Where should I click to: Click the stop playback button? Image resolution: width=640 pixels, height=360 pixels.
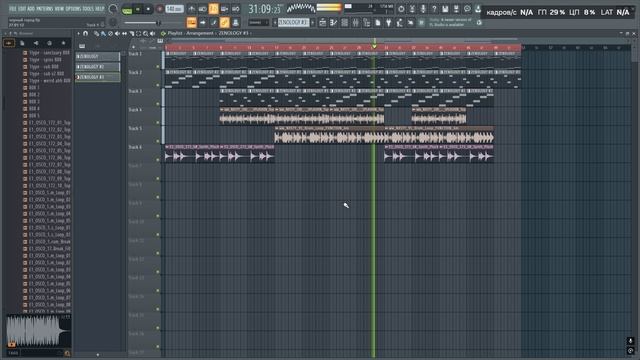pyautogui.click(x=149, y=9)
